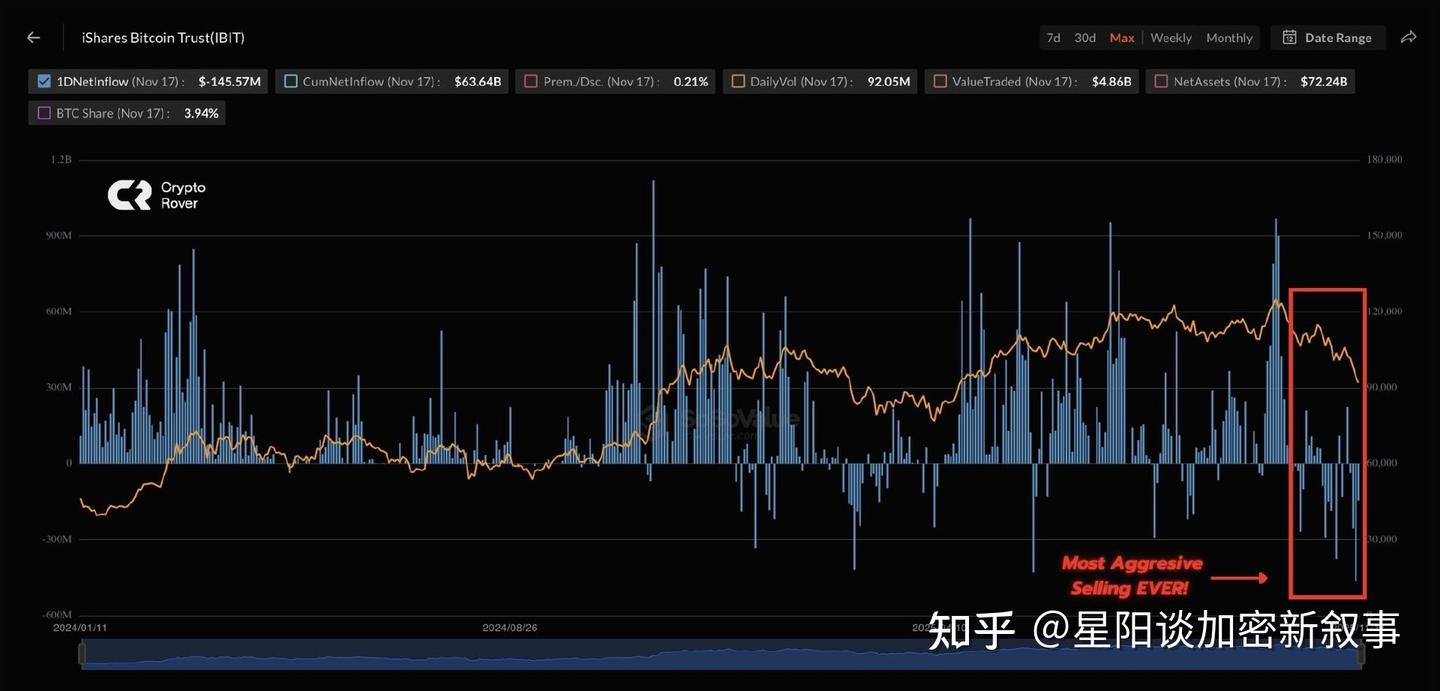Toggle on the DailyVol series
The width and height of the screenshot is (1440, 691).
point(739,81)
